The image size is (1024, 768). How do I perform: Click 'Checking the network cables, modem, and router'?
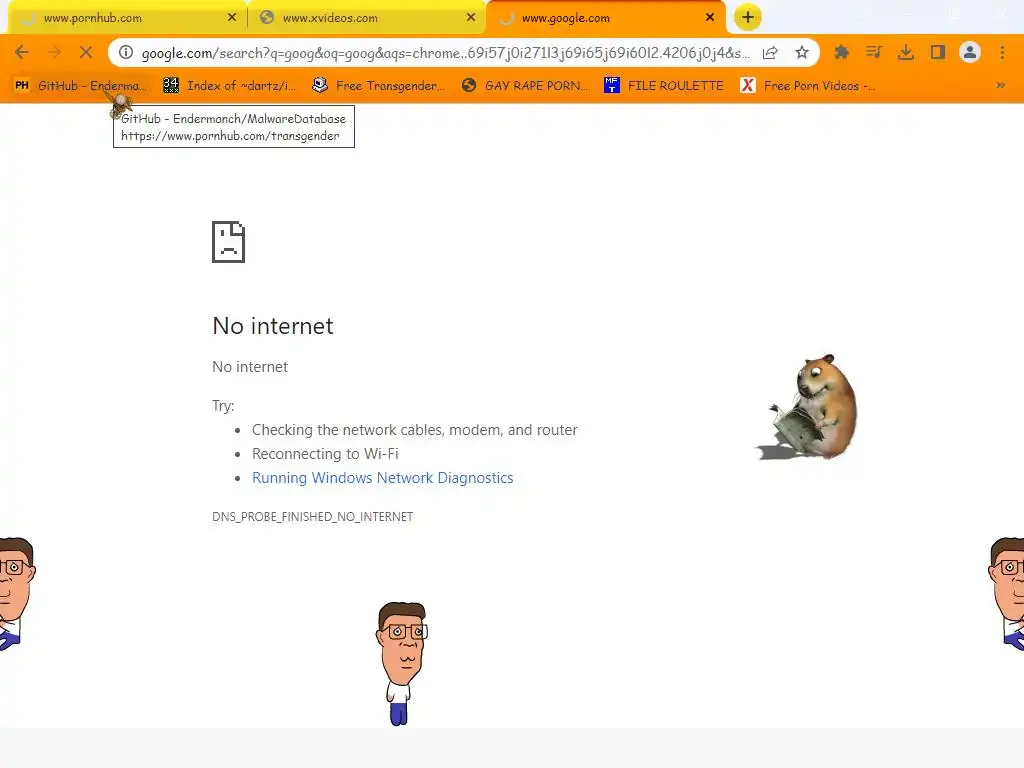tap(415, 430)
